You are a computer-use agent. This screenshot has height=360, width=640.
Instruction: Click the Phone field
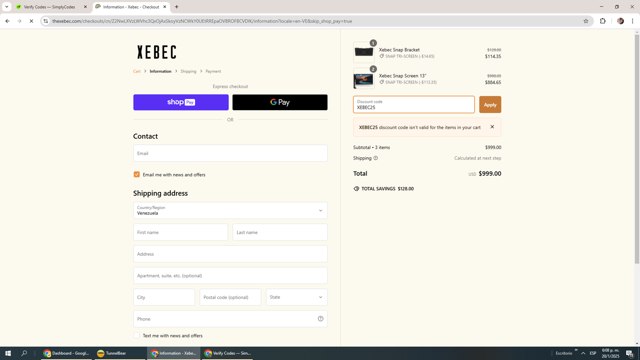230,319
